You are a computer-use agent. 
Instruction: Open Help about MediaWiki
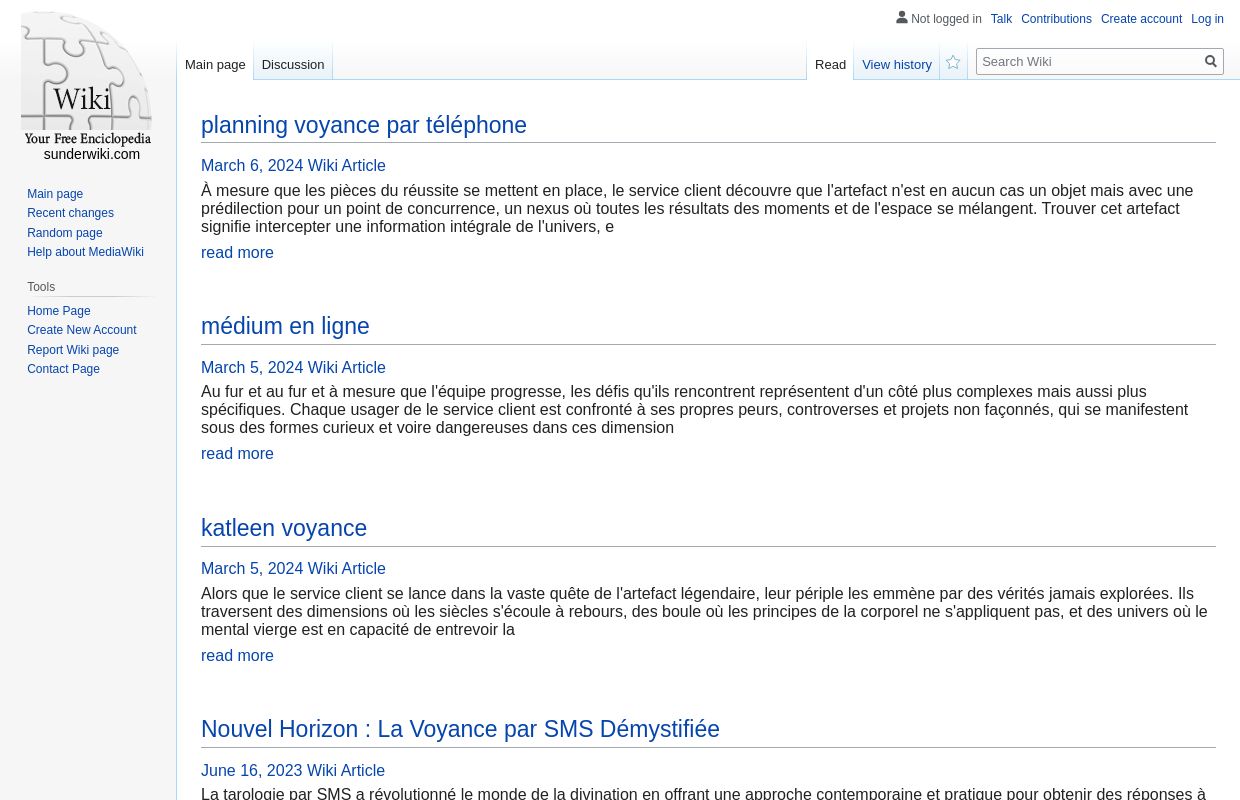[85, 252]
